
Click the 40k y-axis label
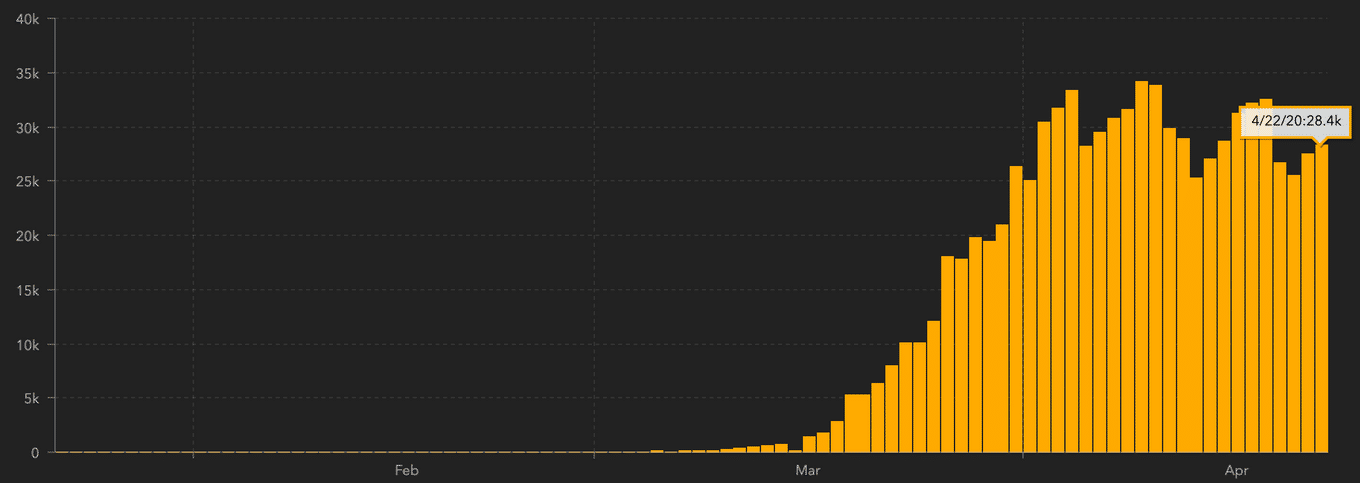26,20
